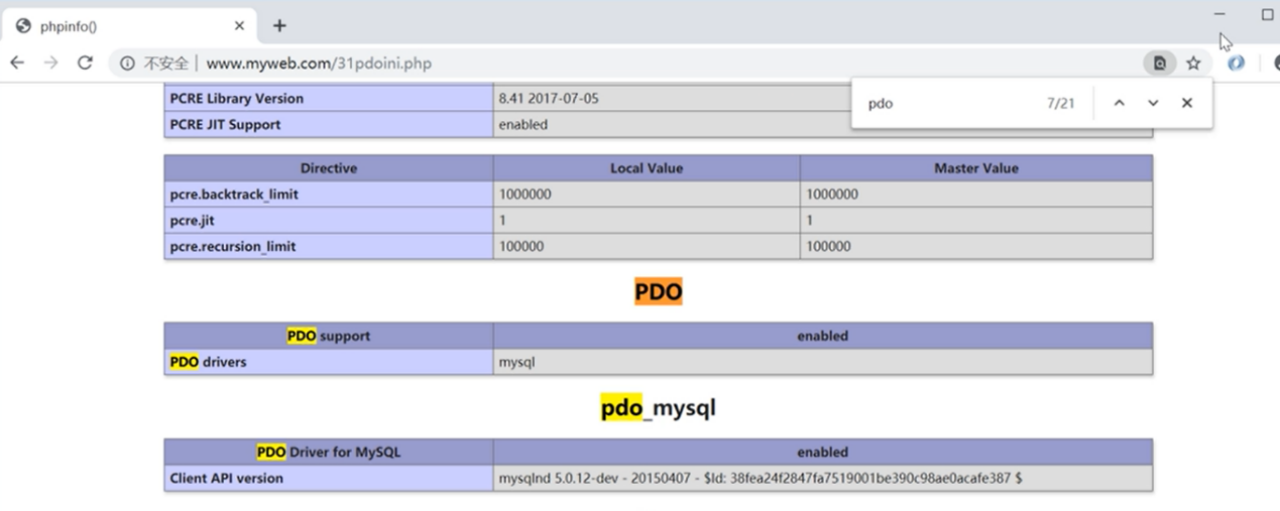Image resolution: width=1280 pixels, height=511 pixels.
Task: Click the PDO Driver for MySQL cell
Action: pos(328,452)
